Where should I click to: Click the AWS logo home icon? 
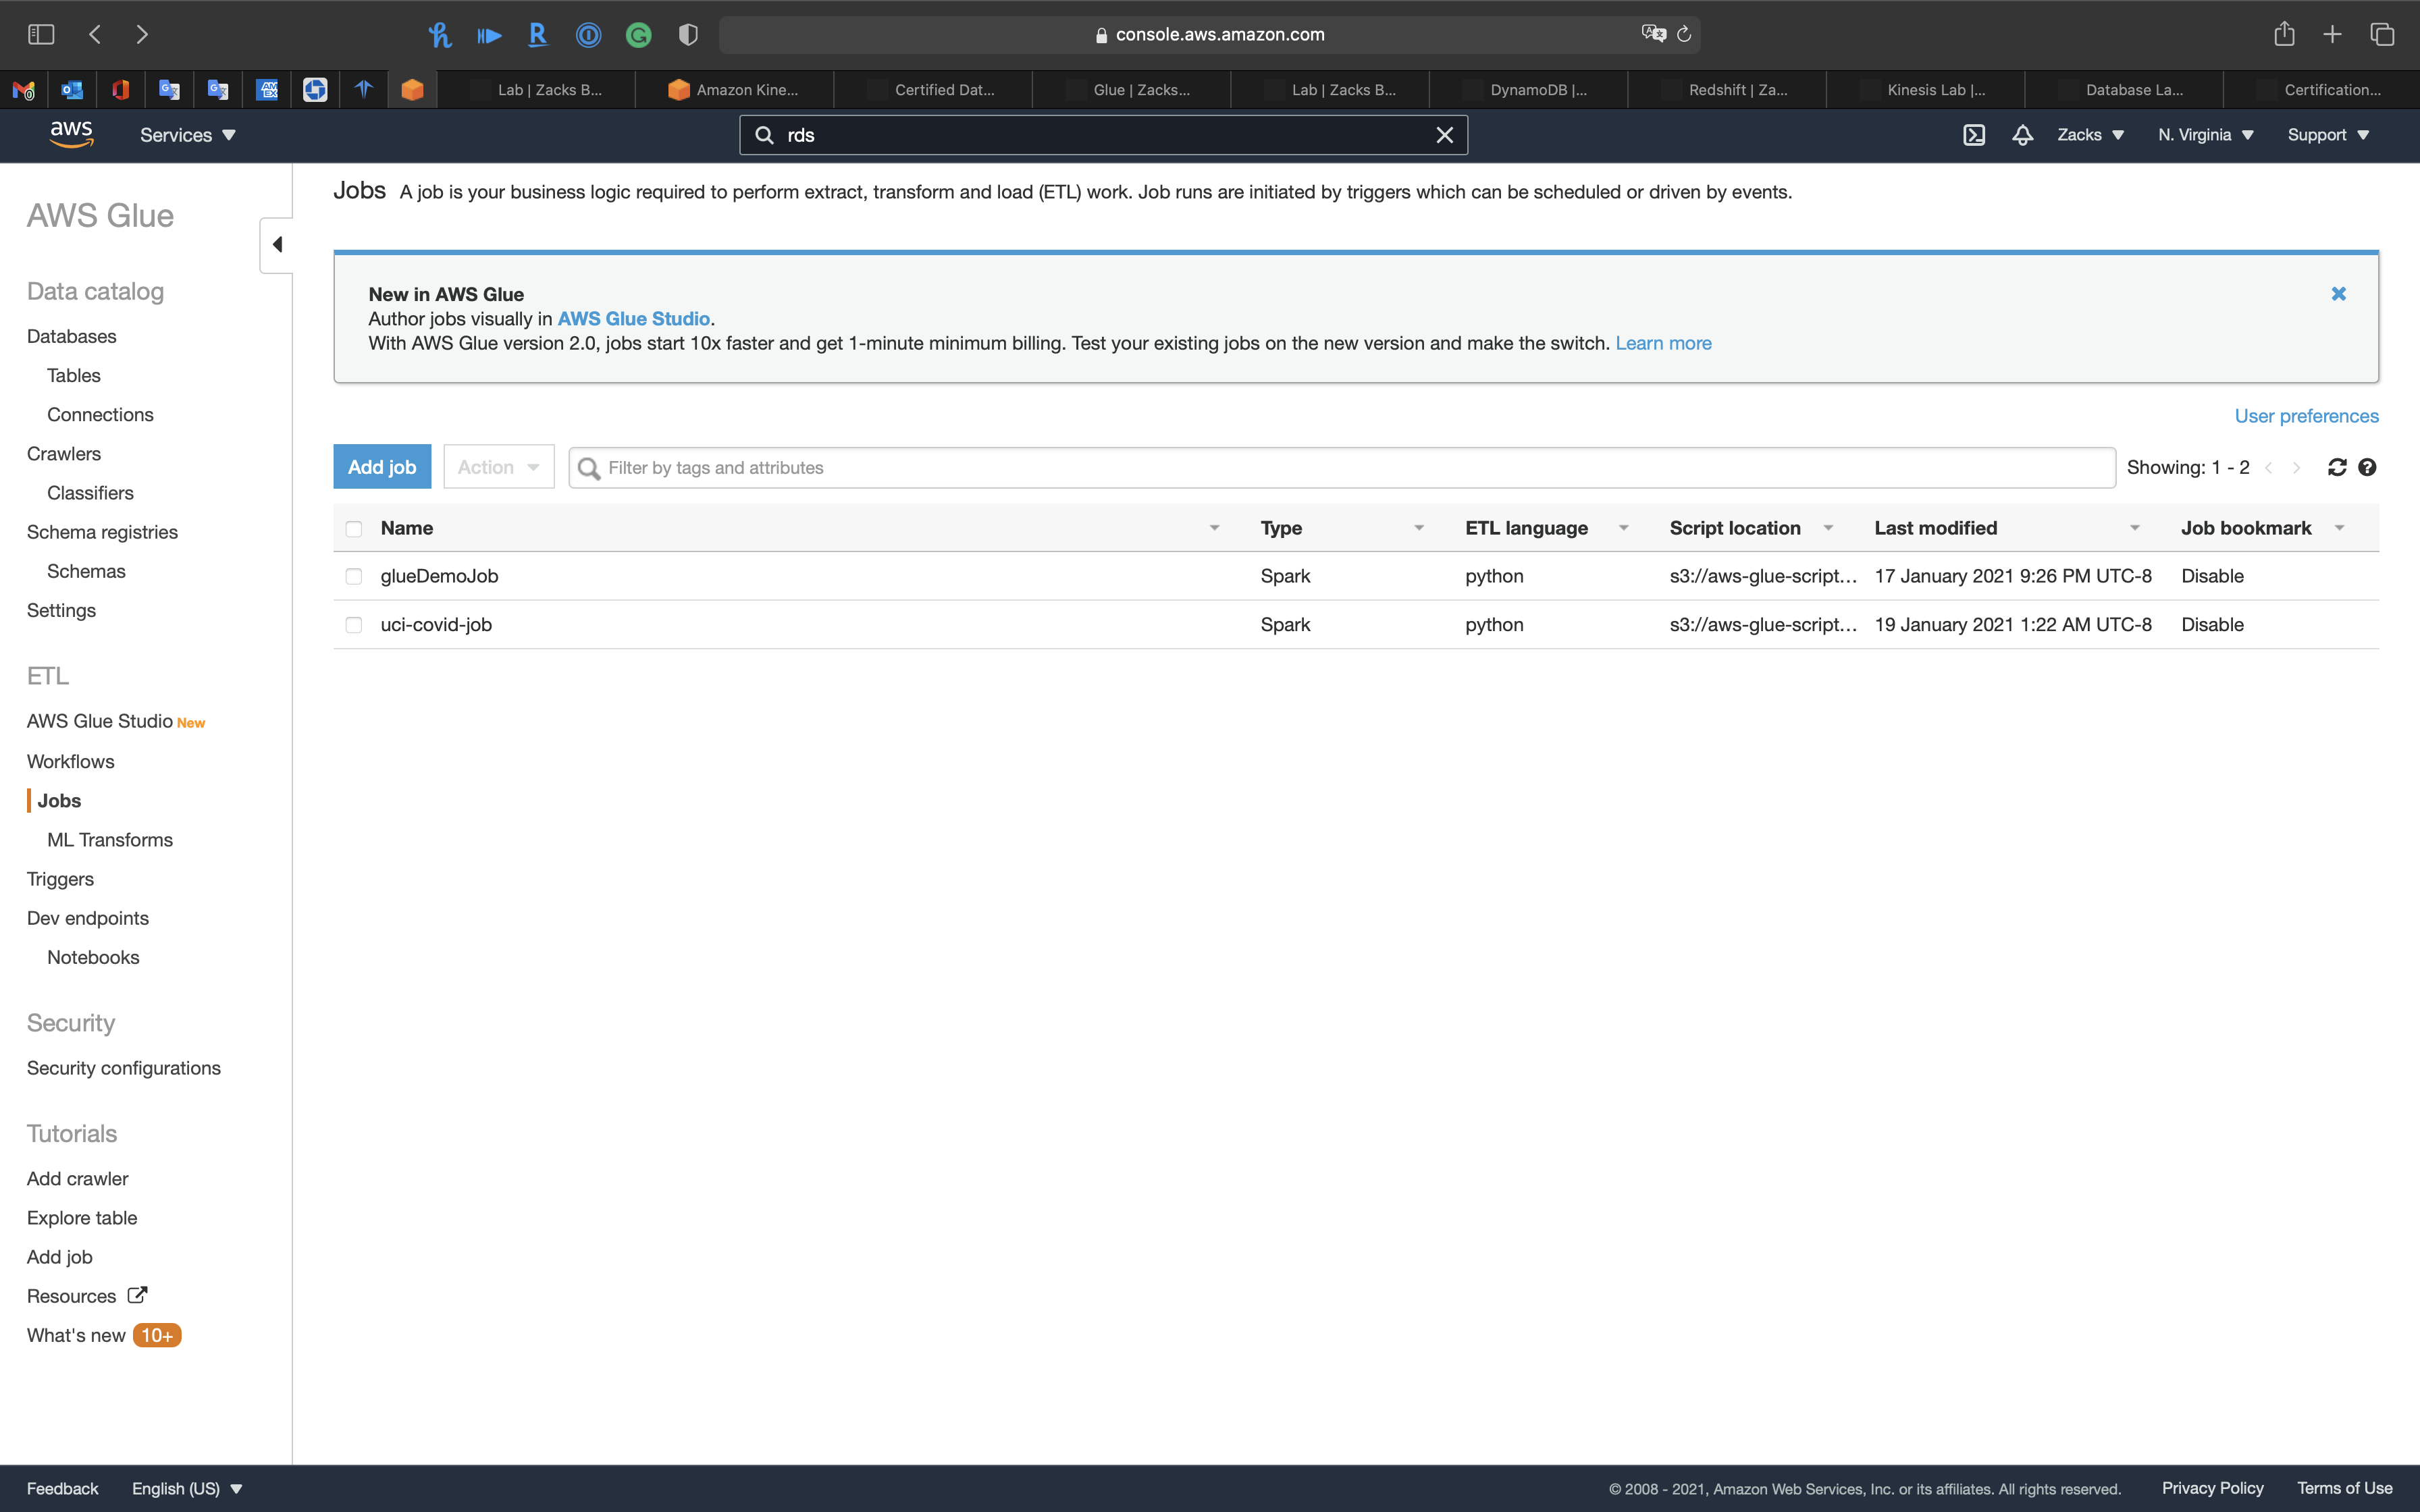coord(71,134)
